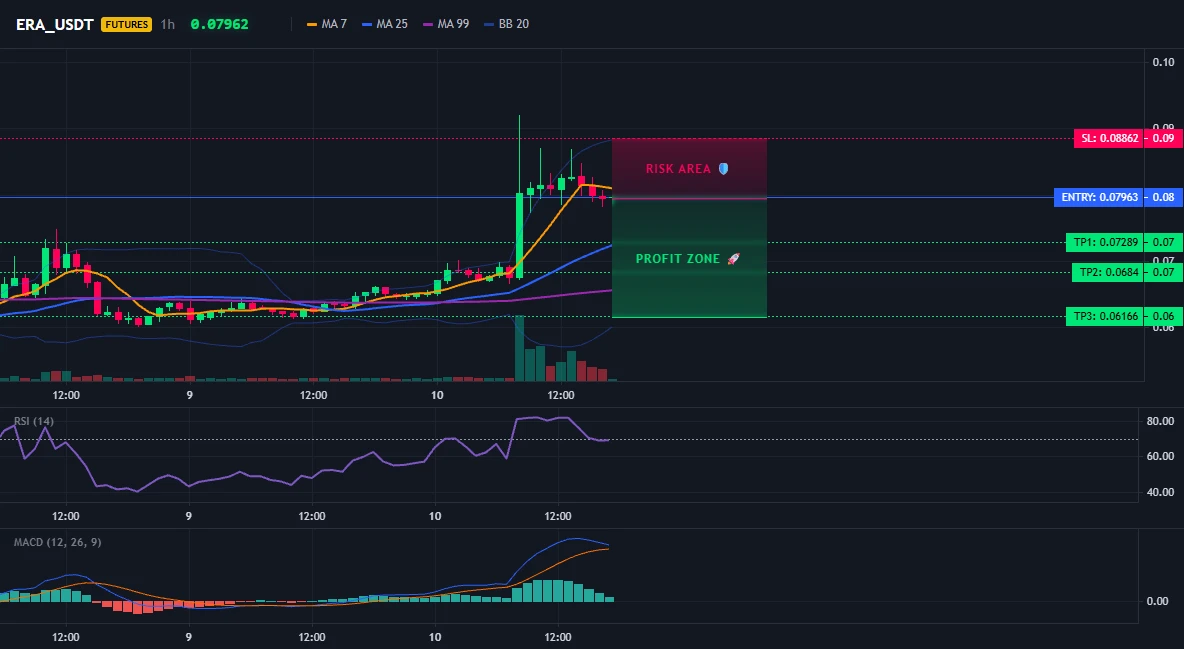This screenshot has width=1184, height=649.
Task: Click the rocket icon in the Profit Zone
Action: point(733,258)
